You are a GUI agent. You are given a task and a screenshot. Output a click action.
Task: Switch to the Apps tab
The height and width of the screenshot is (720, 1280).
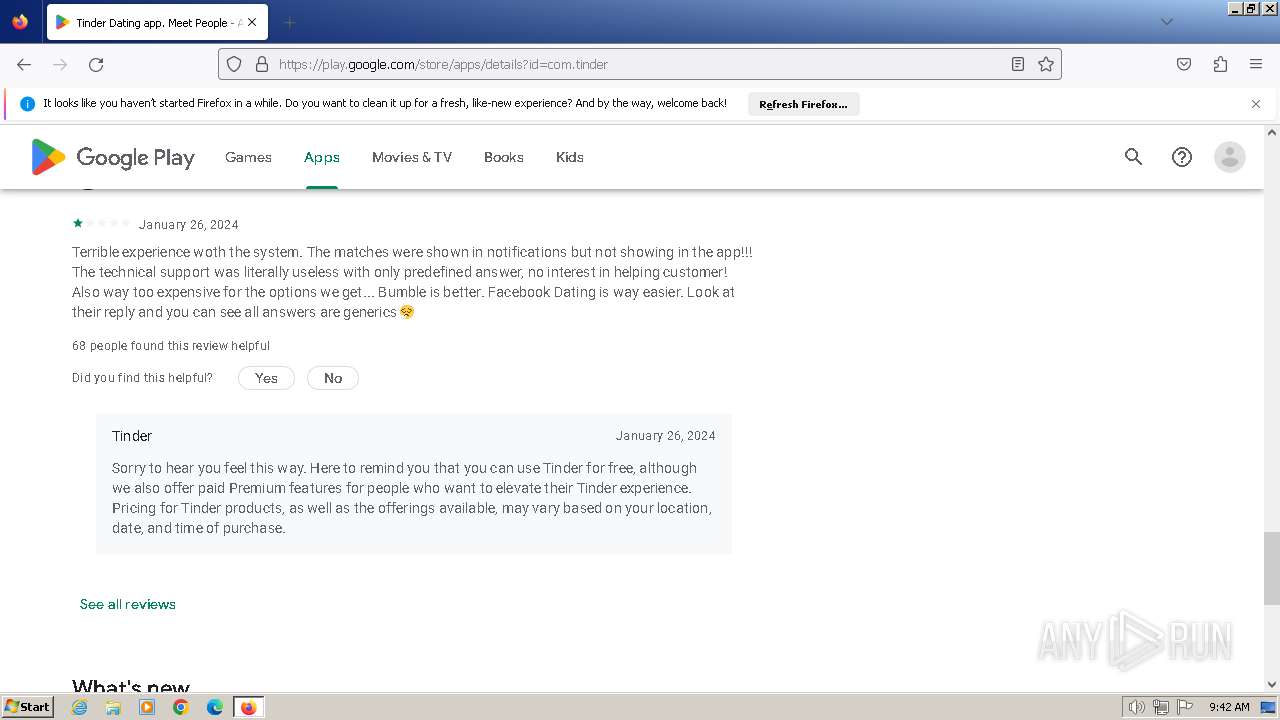322,157
